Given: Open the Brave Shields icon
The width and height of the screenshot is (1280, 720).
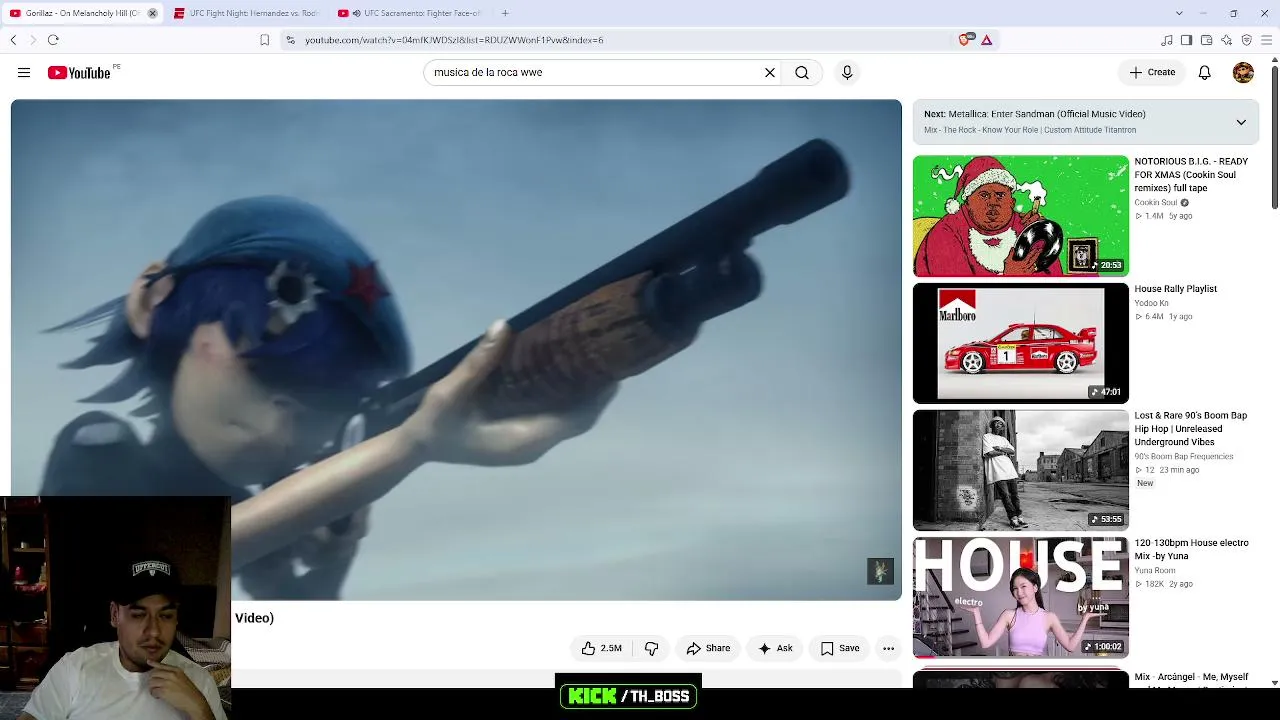Looking at the screenshot, I should [964, 40].
